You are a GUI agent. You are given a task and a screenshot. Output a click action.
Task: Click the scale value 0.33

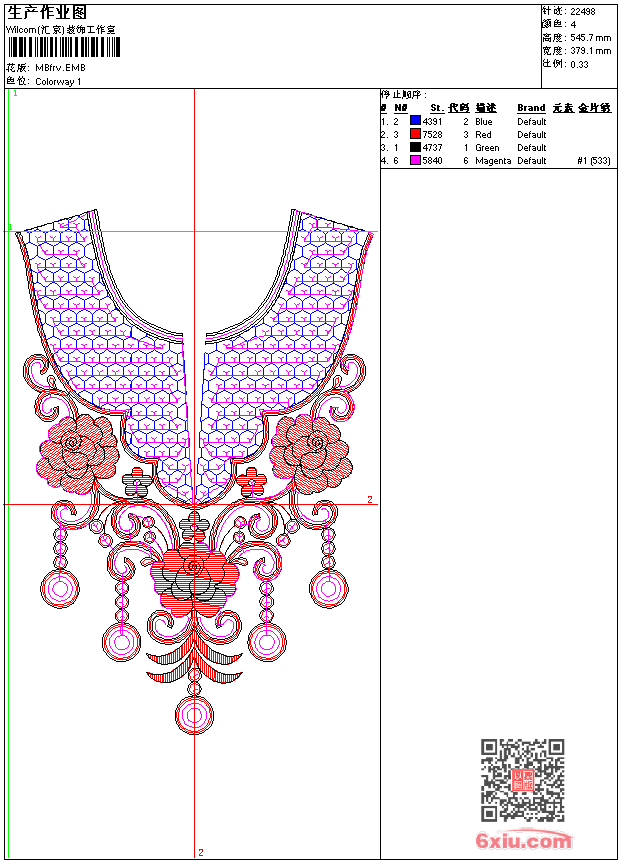579,63
